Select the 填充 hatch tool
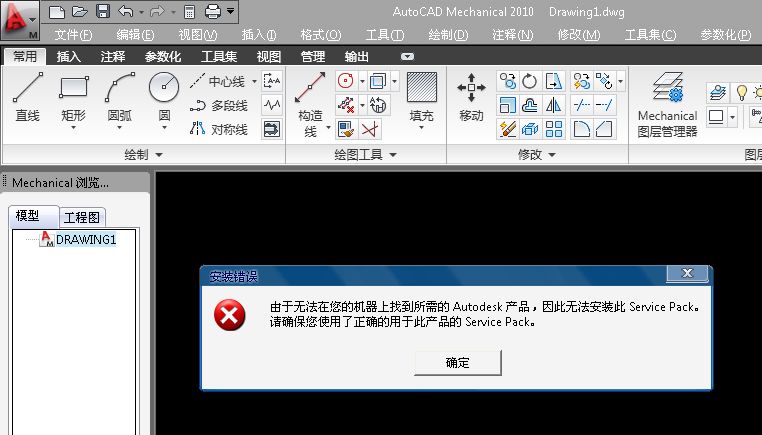 tap(421, 100)
